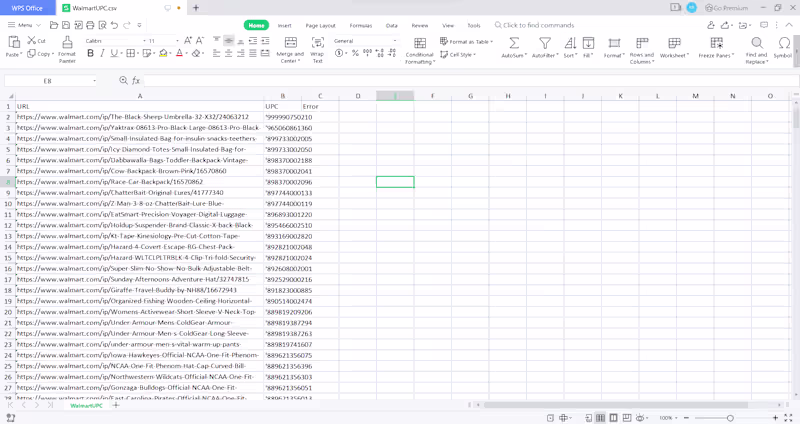This screenshot has height=424, width=800.
Task: Apply red font color
Action: (179, 53)
